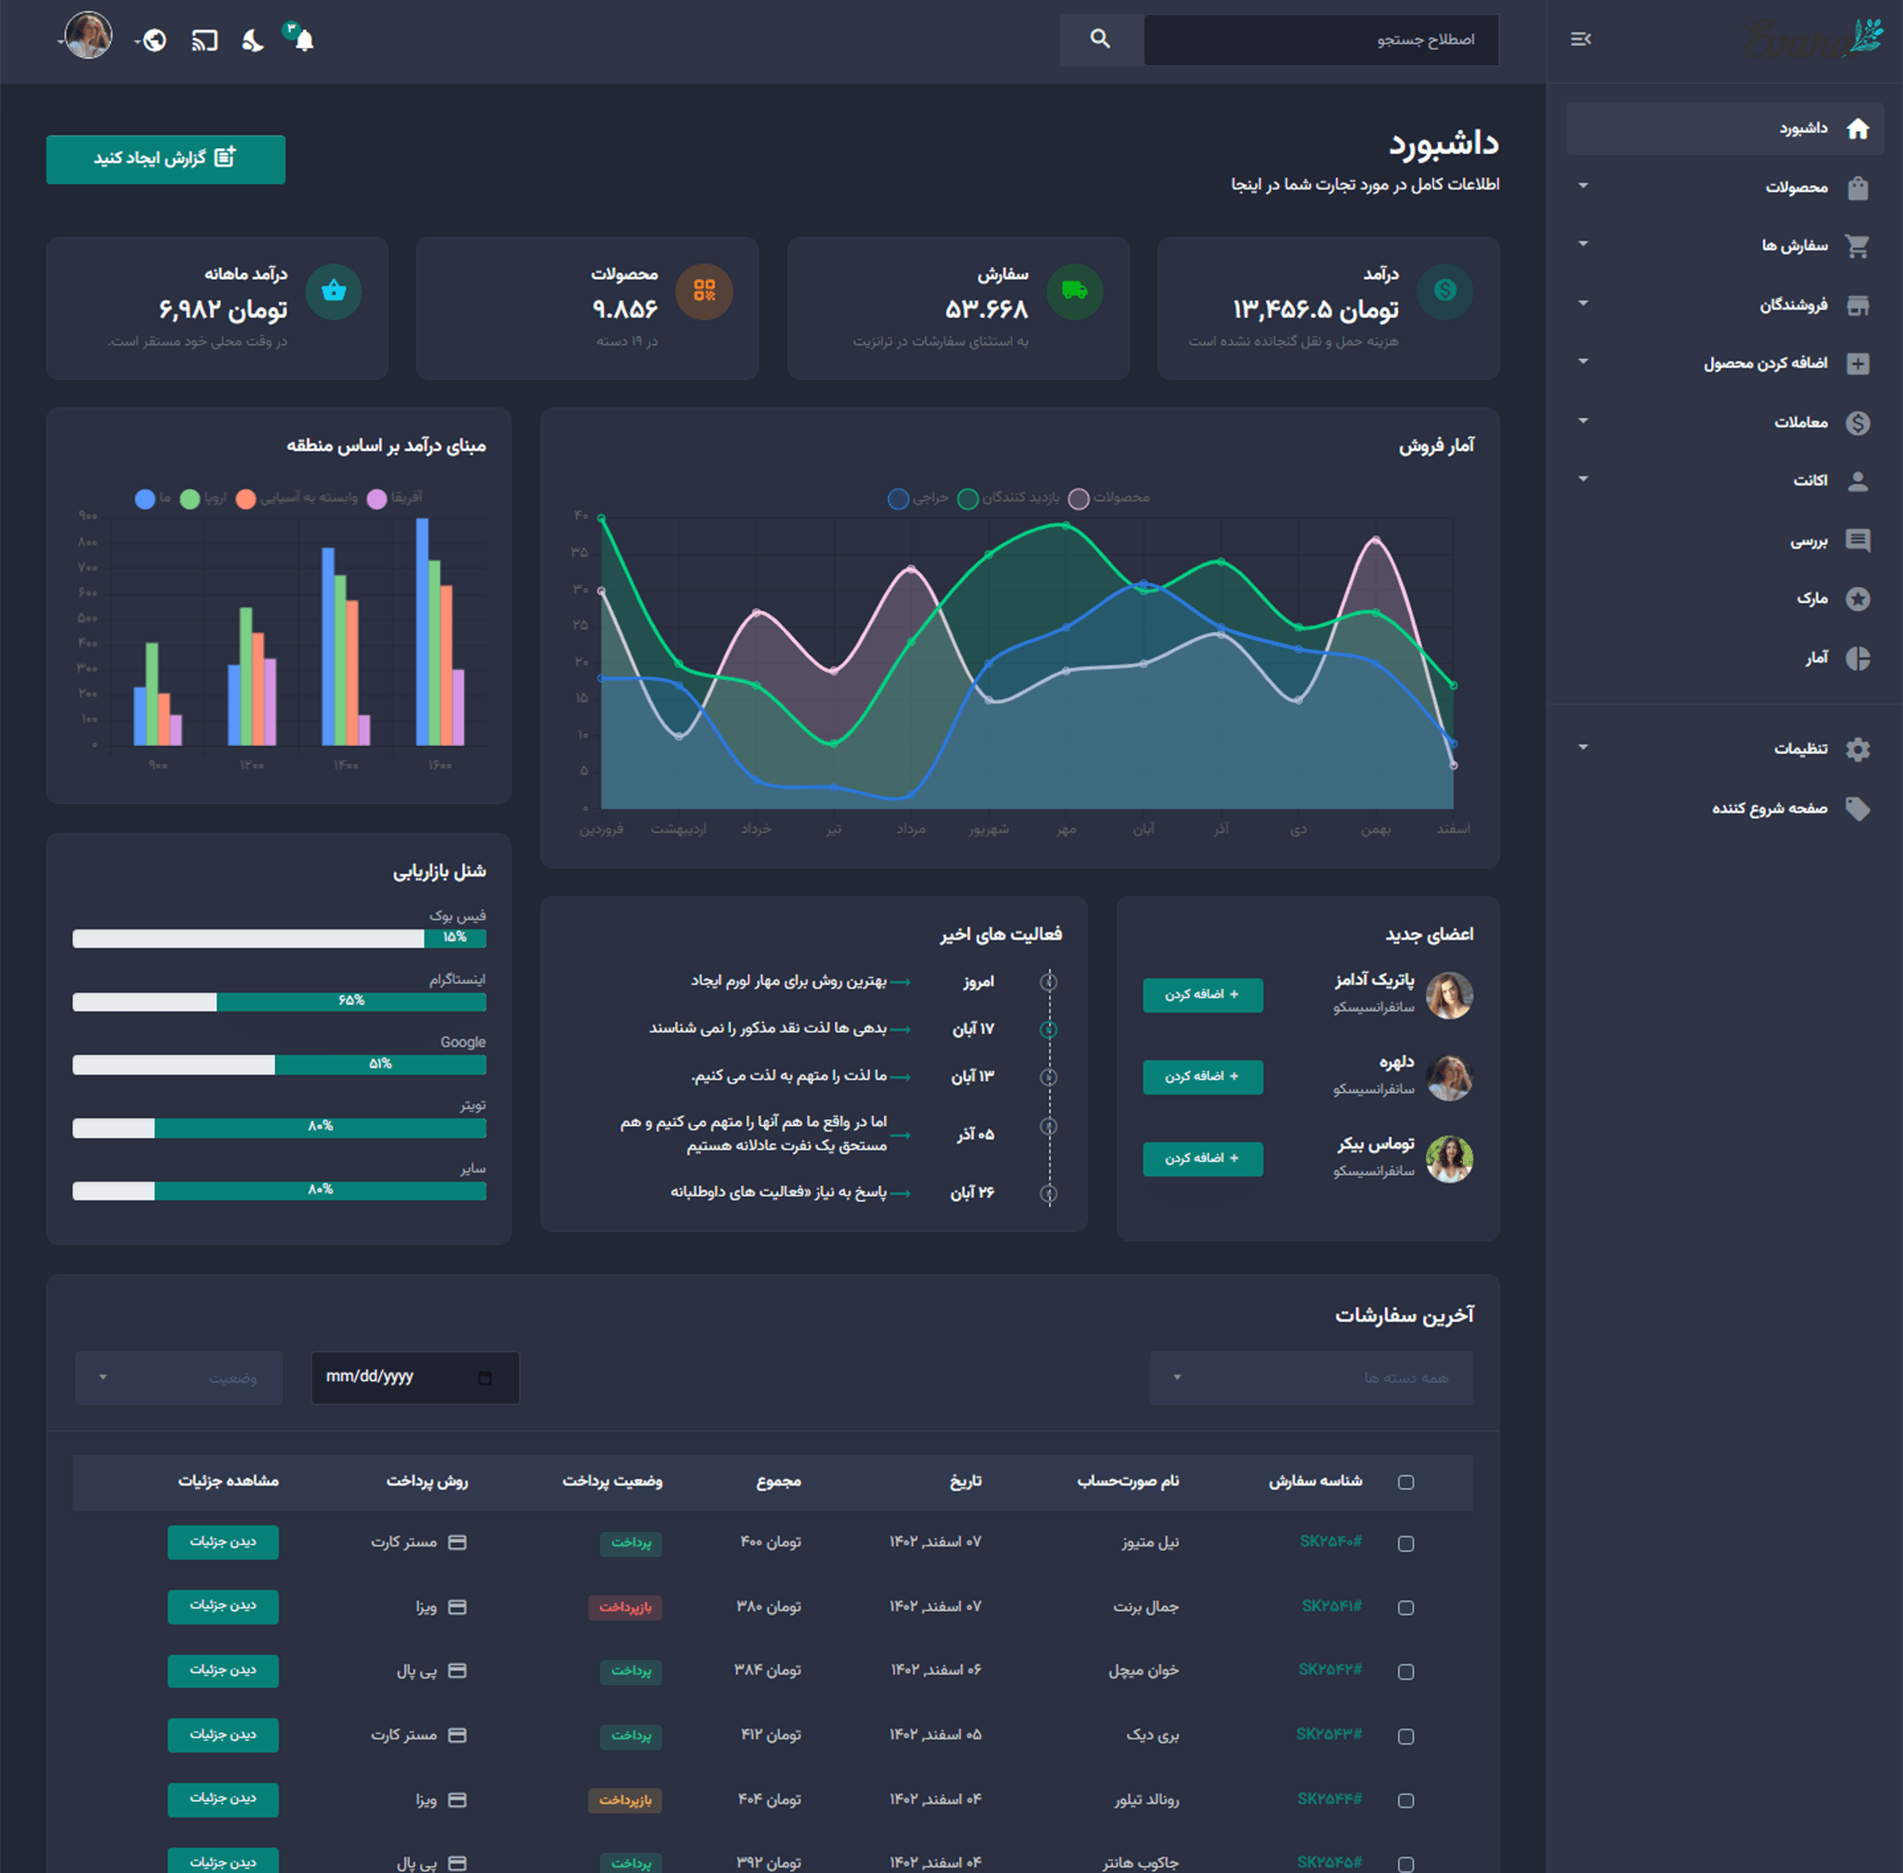Click the اصطلاح جستجو search field

click(1321, 40)
